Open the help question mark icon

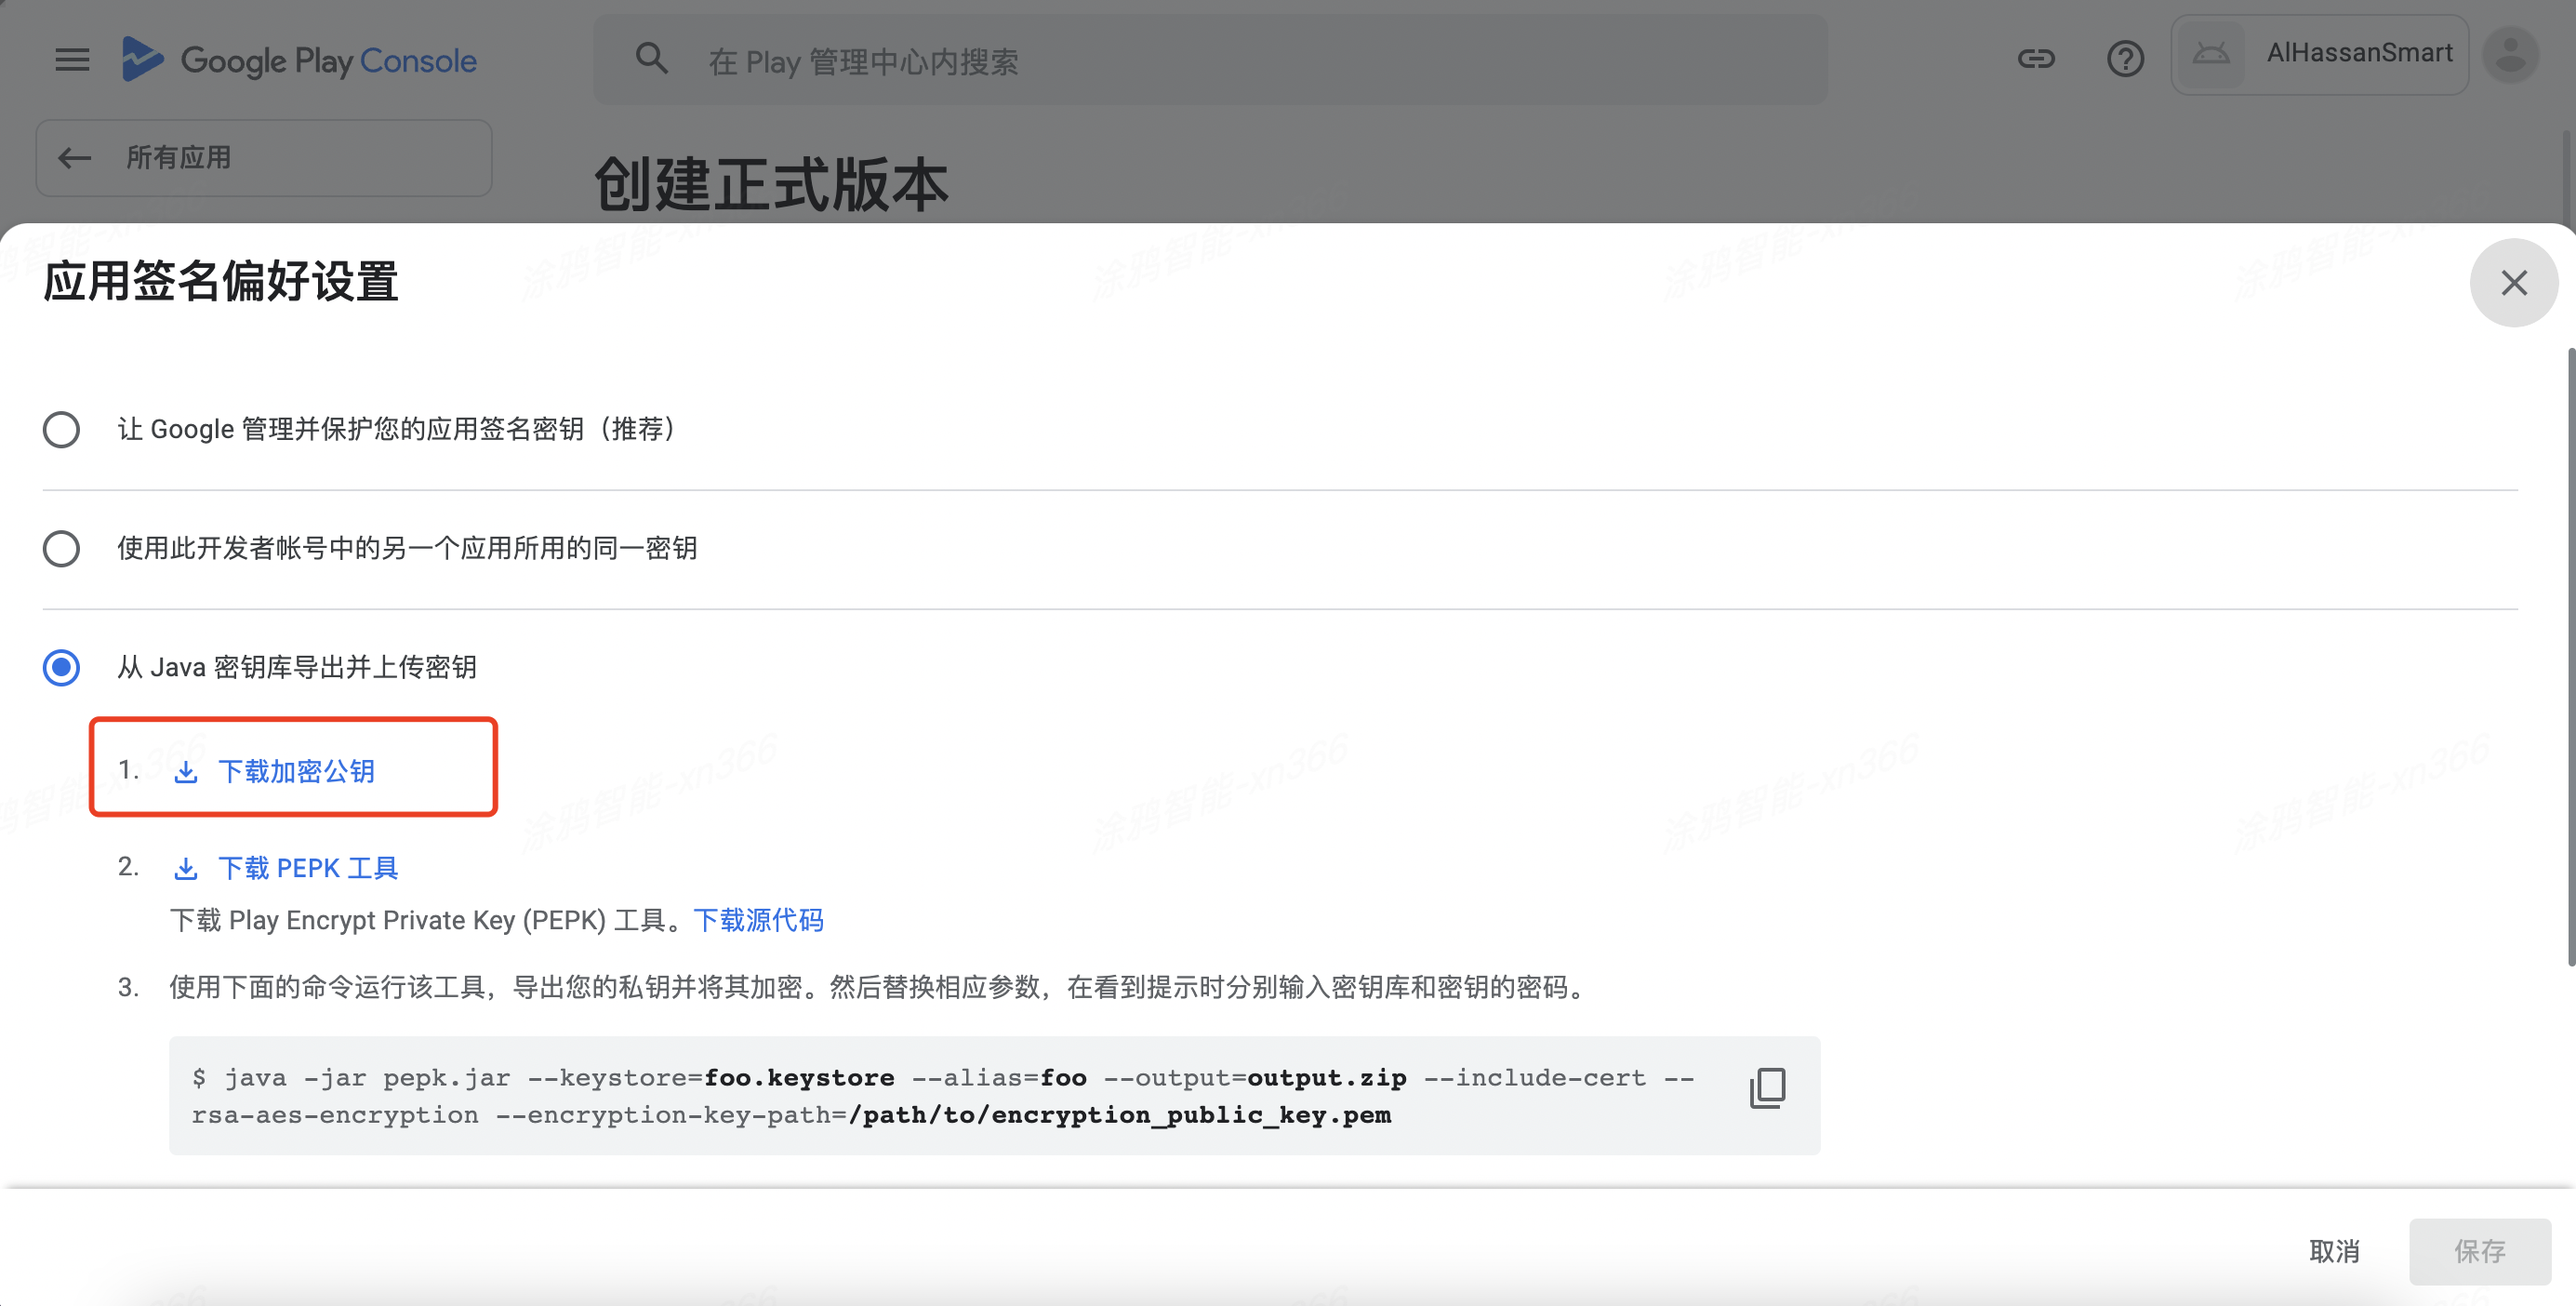tap(2125, 59)
